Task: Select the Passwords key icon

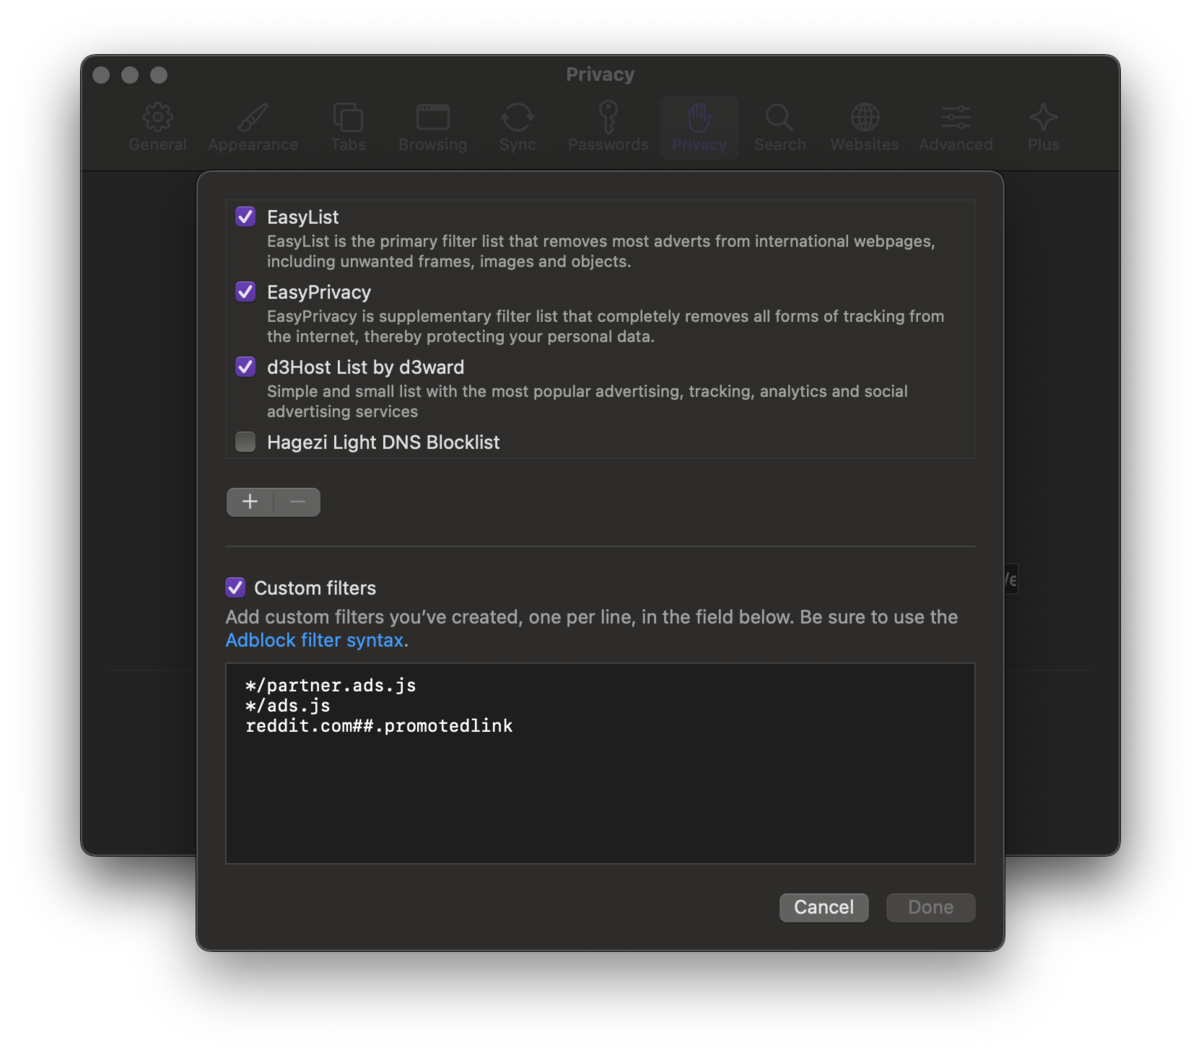Action: pos(607,127)
